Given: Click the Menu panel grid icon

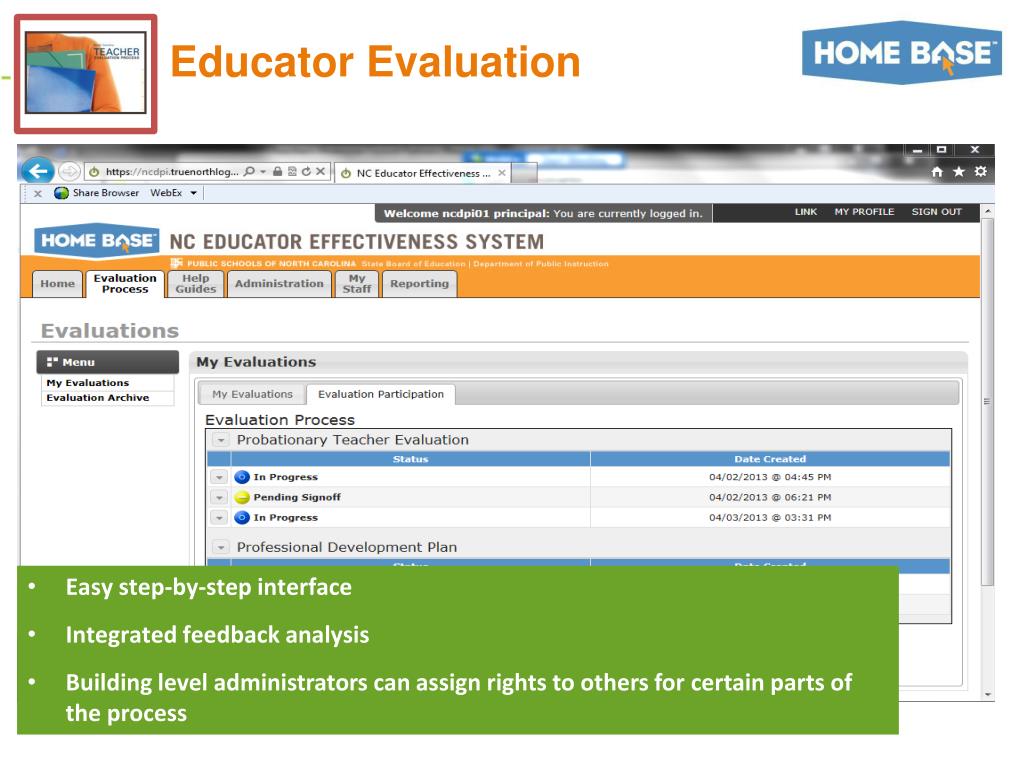Looking at the screenshot, I should [x=52, y=362].
